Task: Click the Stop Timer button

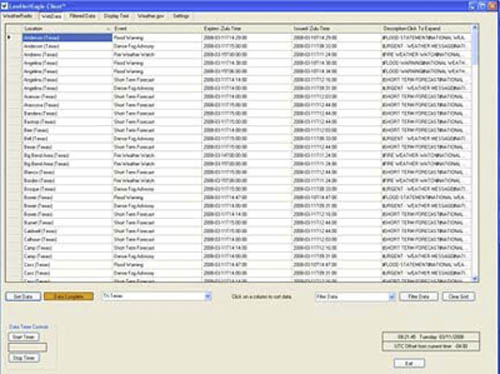Action: click(x=24, y=358)
